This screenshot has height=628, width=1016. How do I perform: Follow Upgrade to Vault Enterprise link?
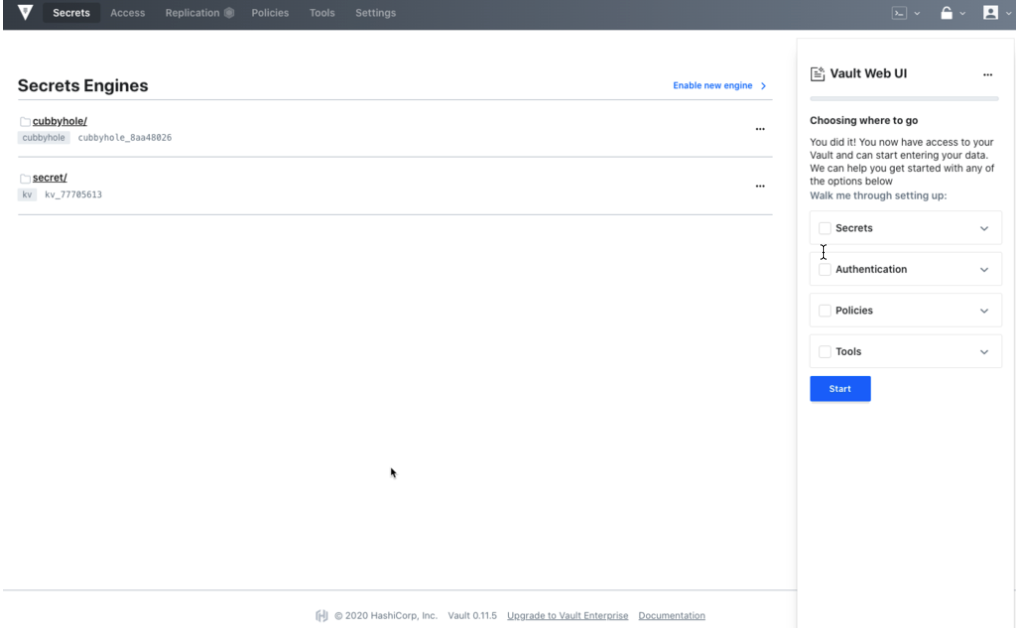[568, 616]
